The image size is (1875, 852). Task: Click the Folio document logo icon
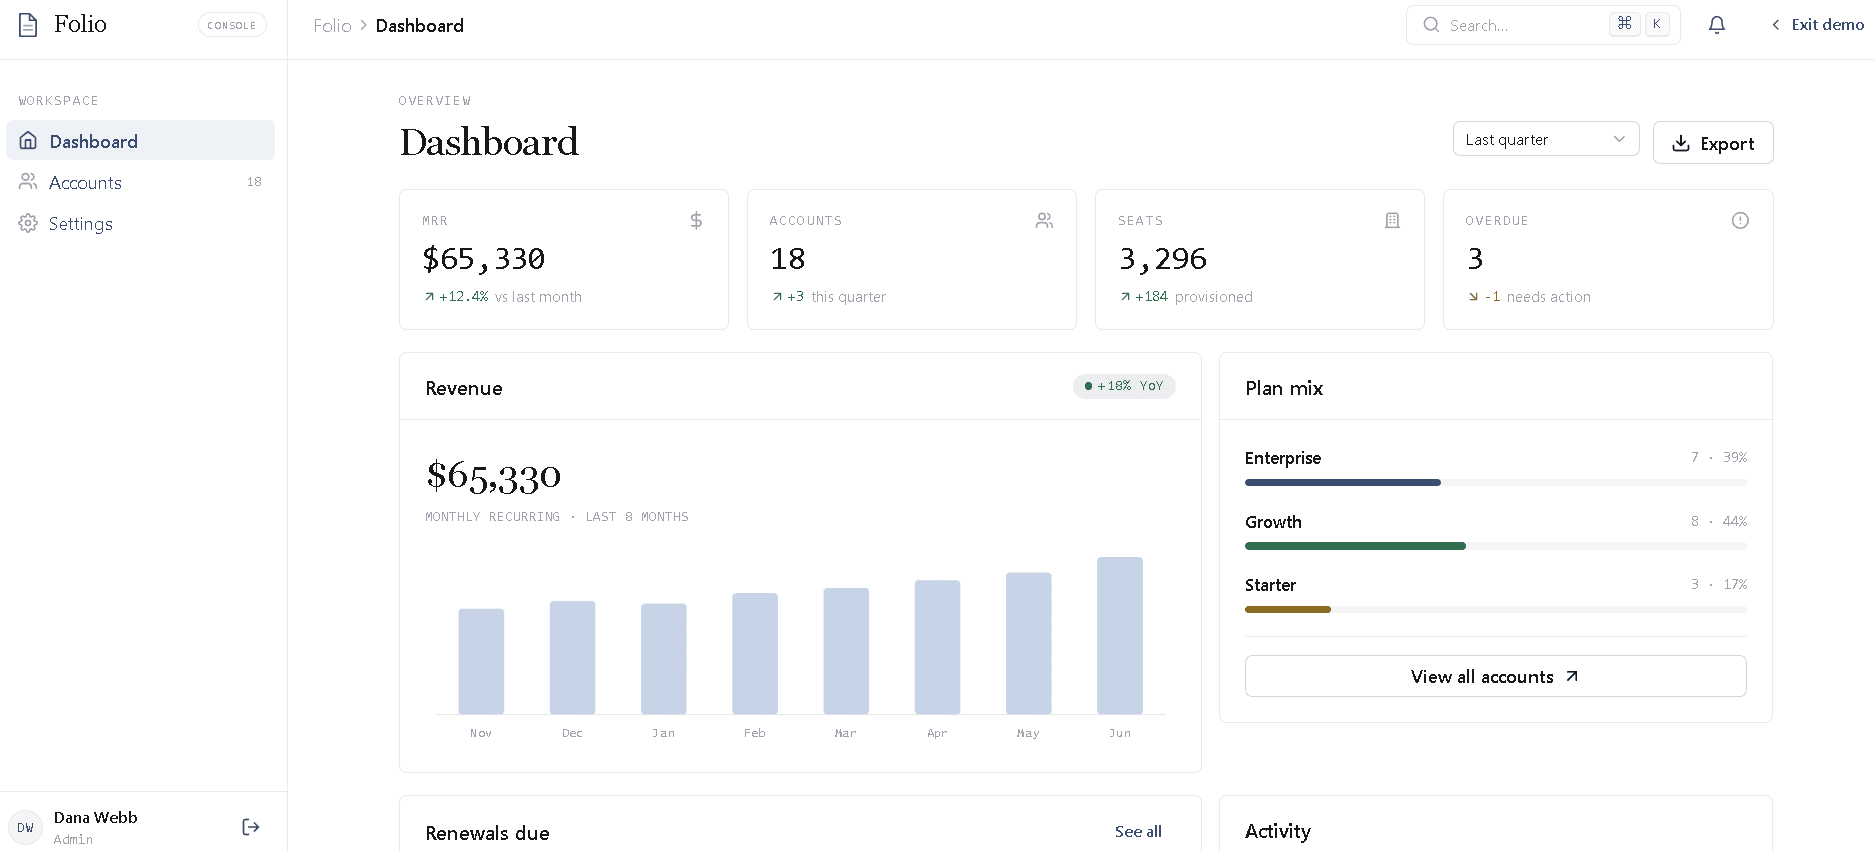click(x=28, y=25)
